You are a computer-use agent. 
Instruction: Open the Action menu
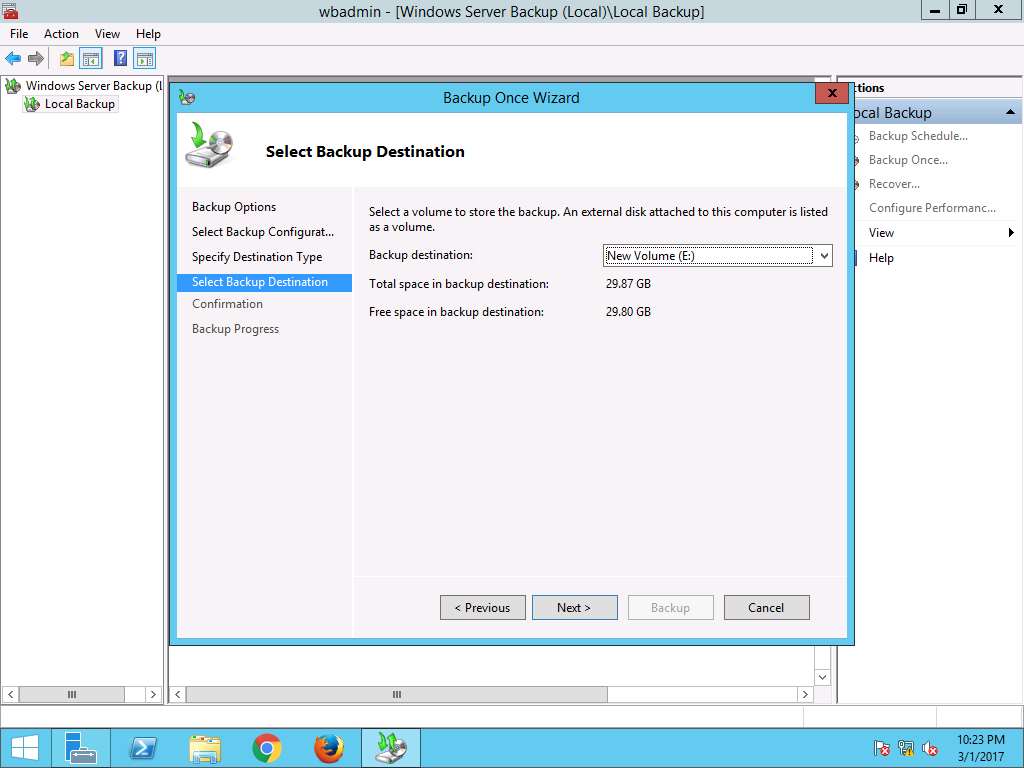click(x=61, y=34)
